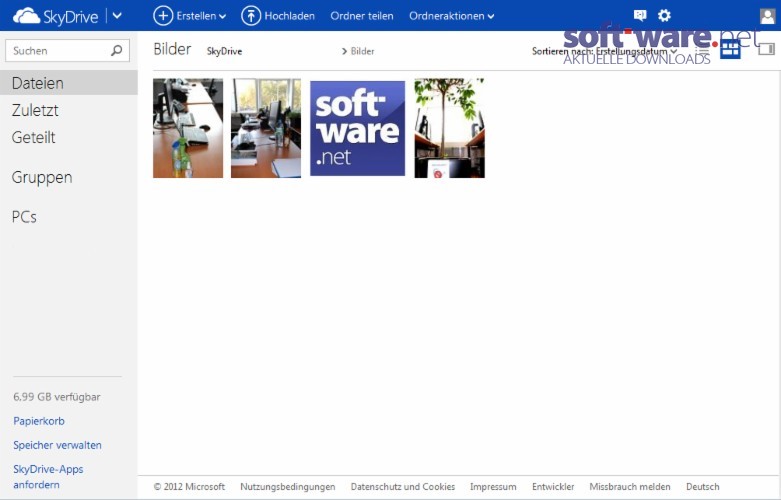The image size is (781, 500).
Task: Change language via the Deutsch link
Action: (703, 487)
